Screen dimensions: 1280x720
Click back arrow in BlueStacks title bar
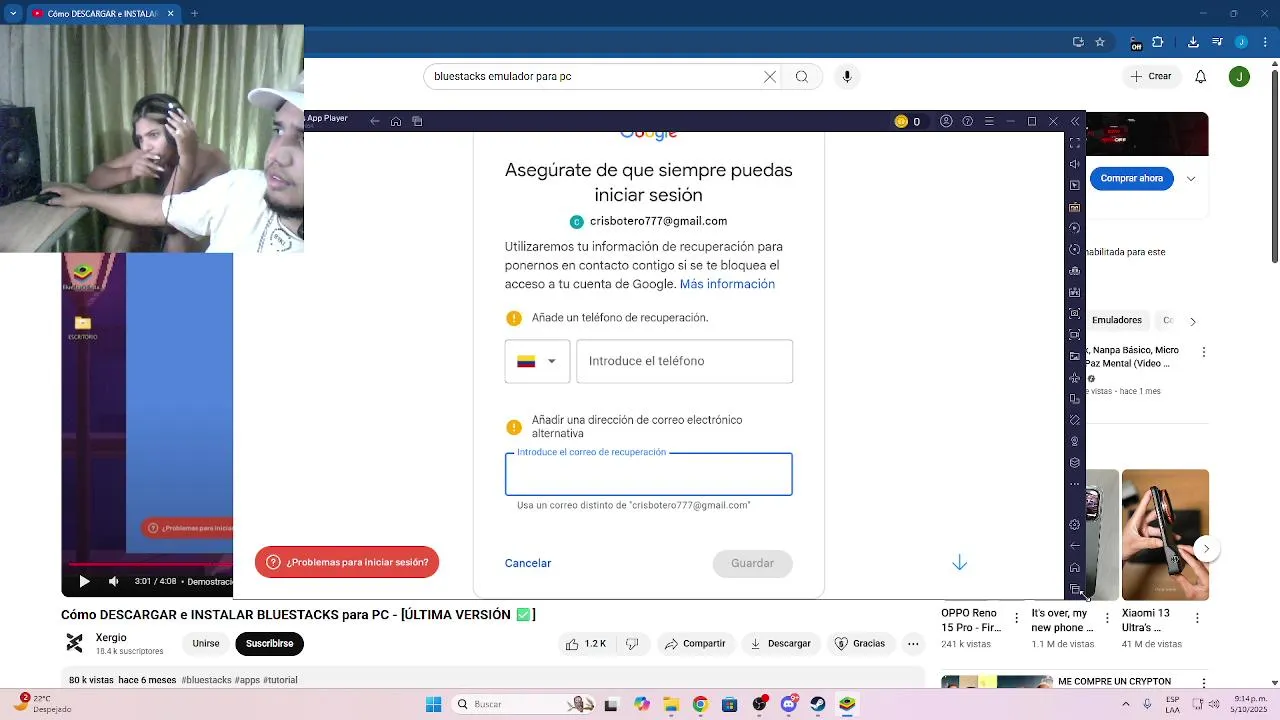coord(375,122)
